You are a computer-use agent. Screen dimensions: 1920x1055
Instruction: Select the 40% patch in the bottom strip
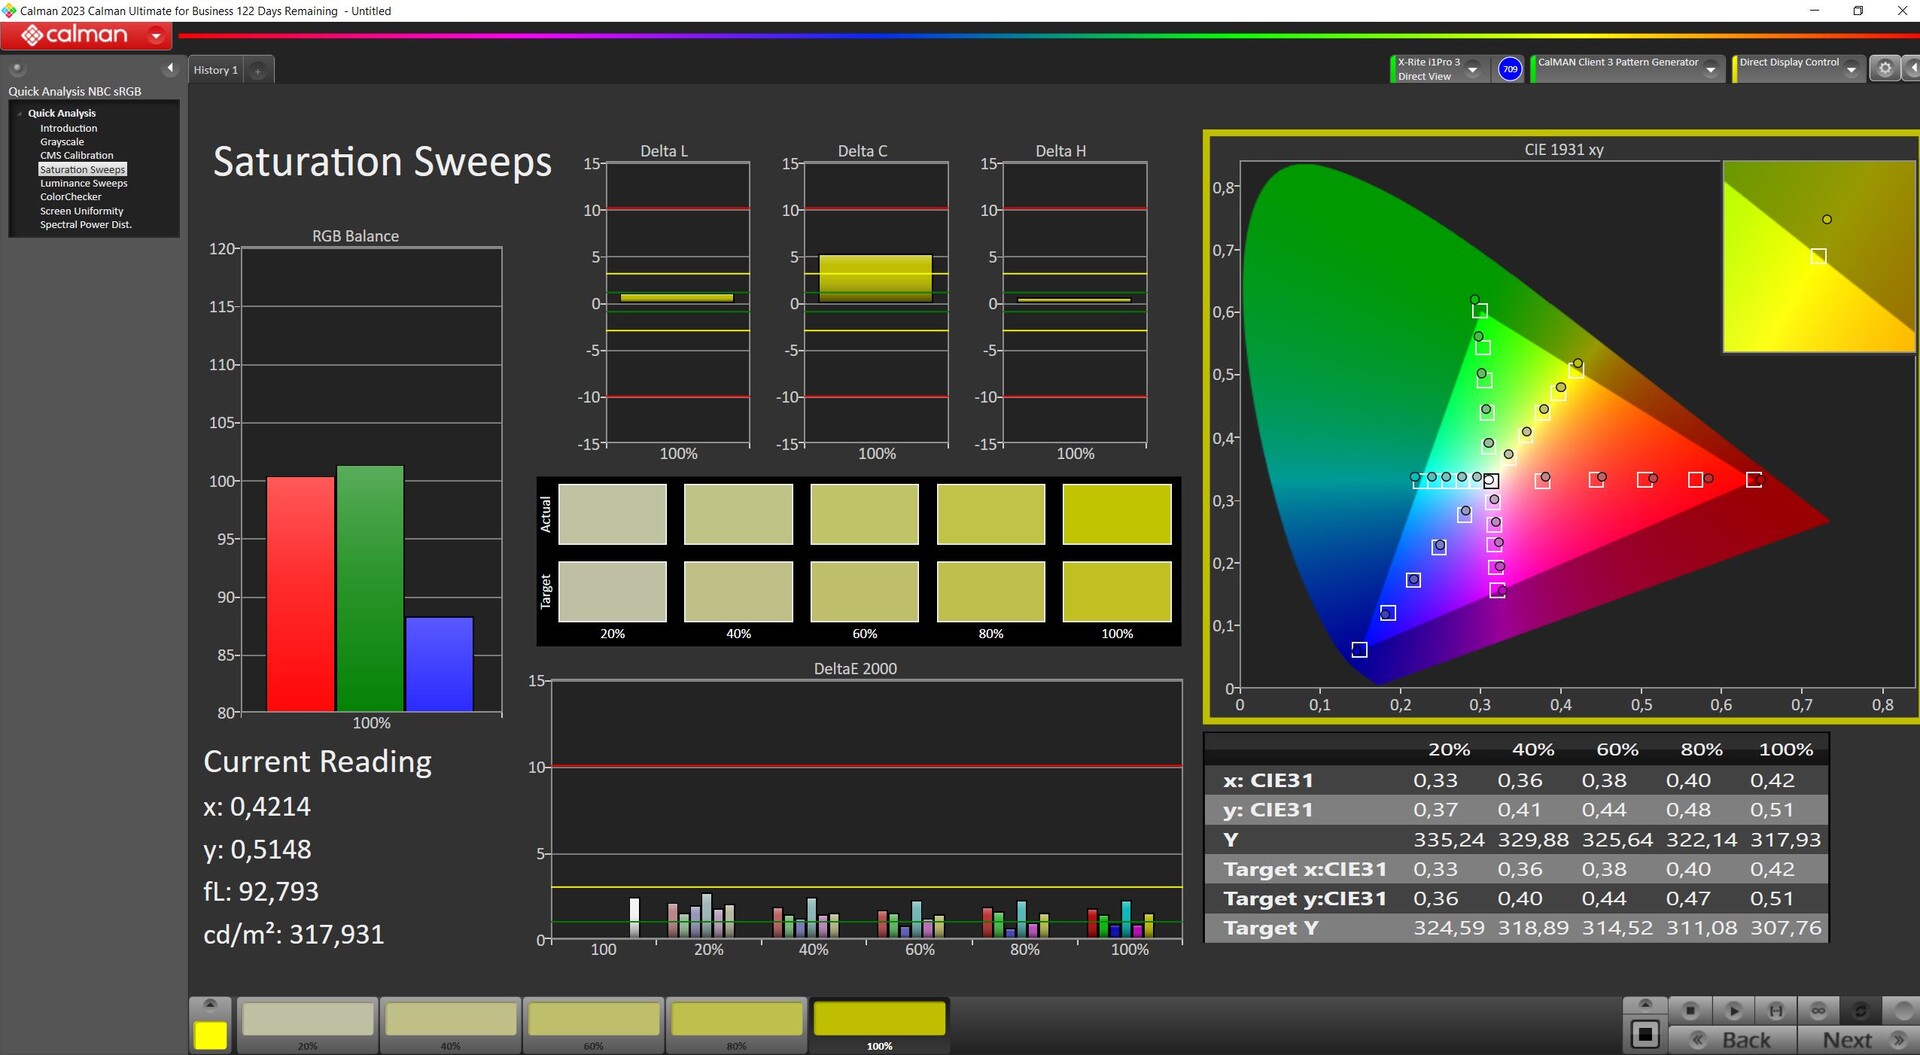coord(451,1024)
